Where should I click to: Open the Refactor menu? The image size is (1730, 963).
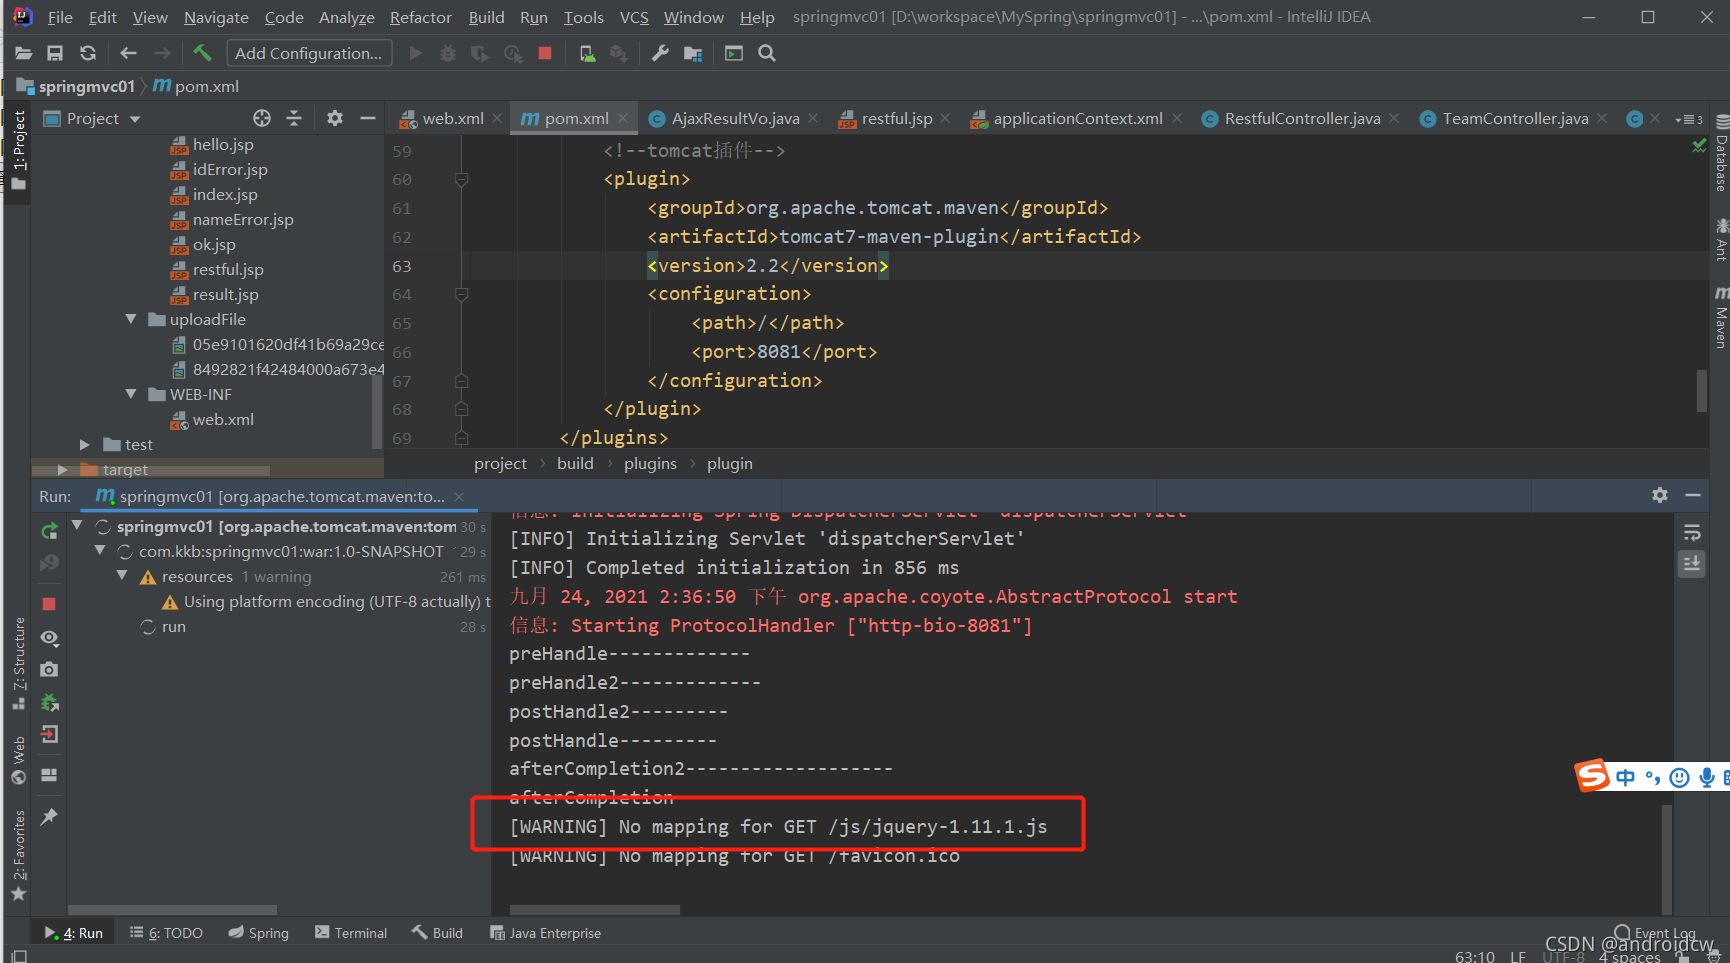[x=421, y=17]
